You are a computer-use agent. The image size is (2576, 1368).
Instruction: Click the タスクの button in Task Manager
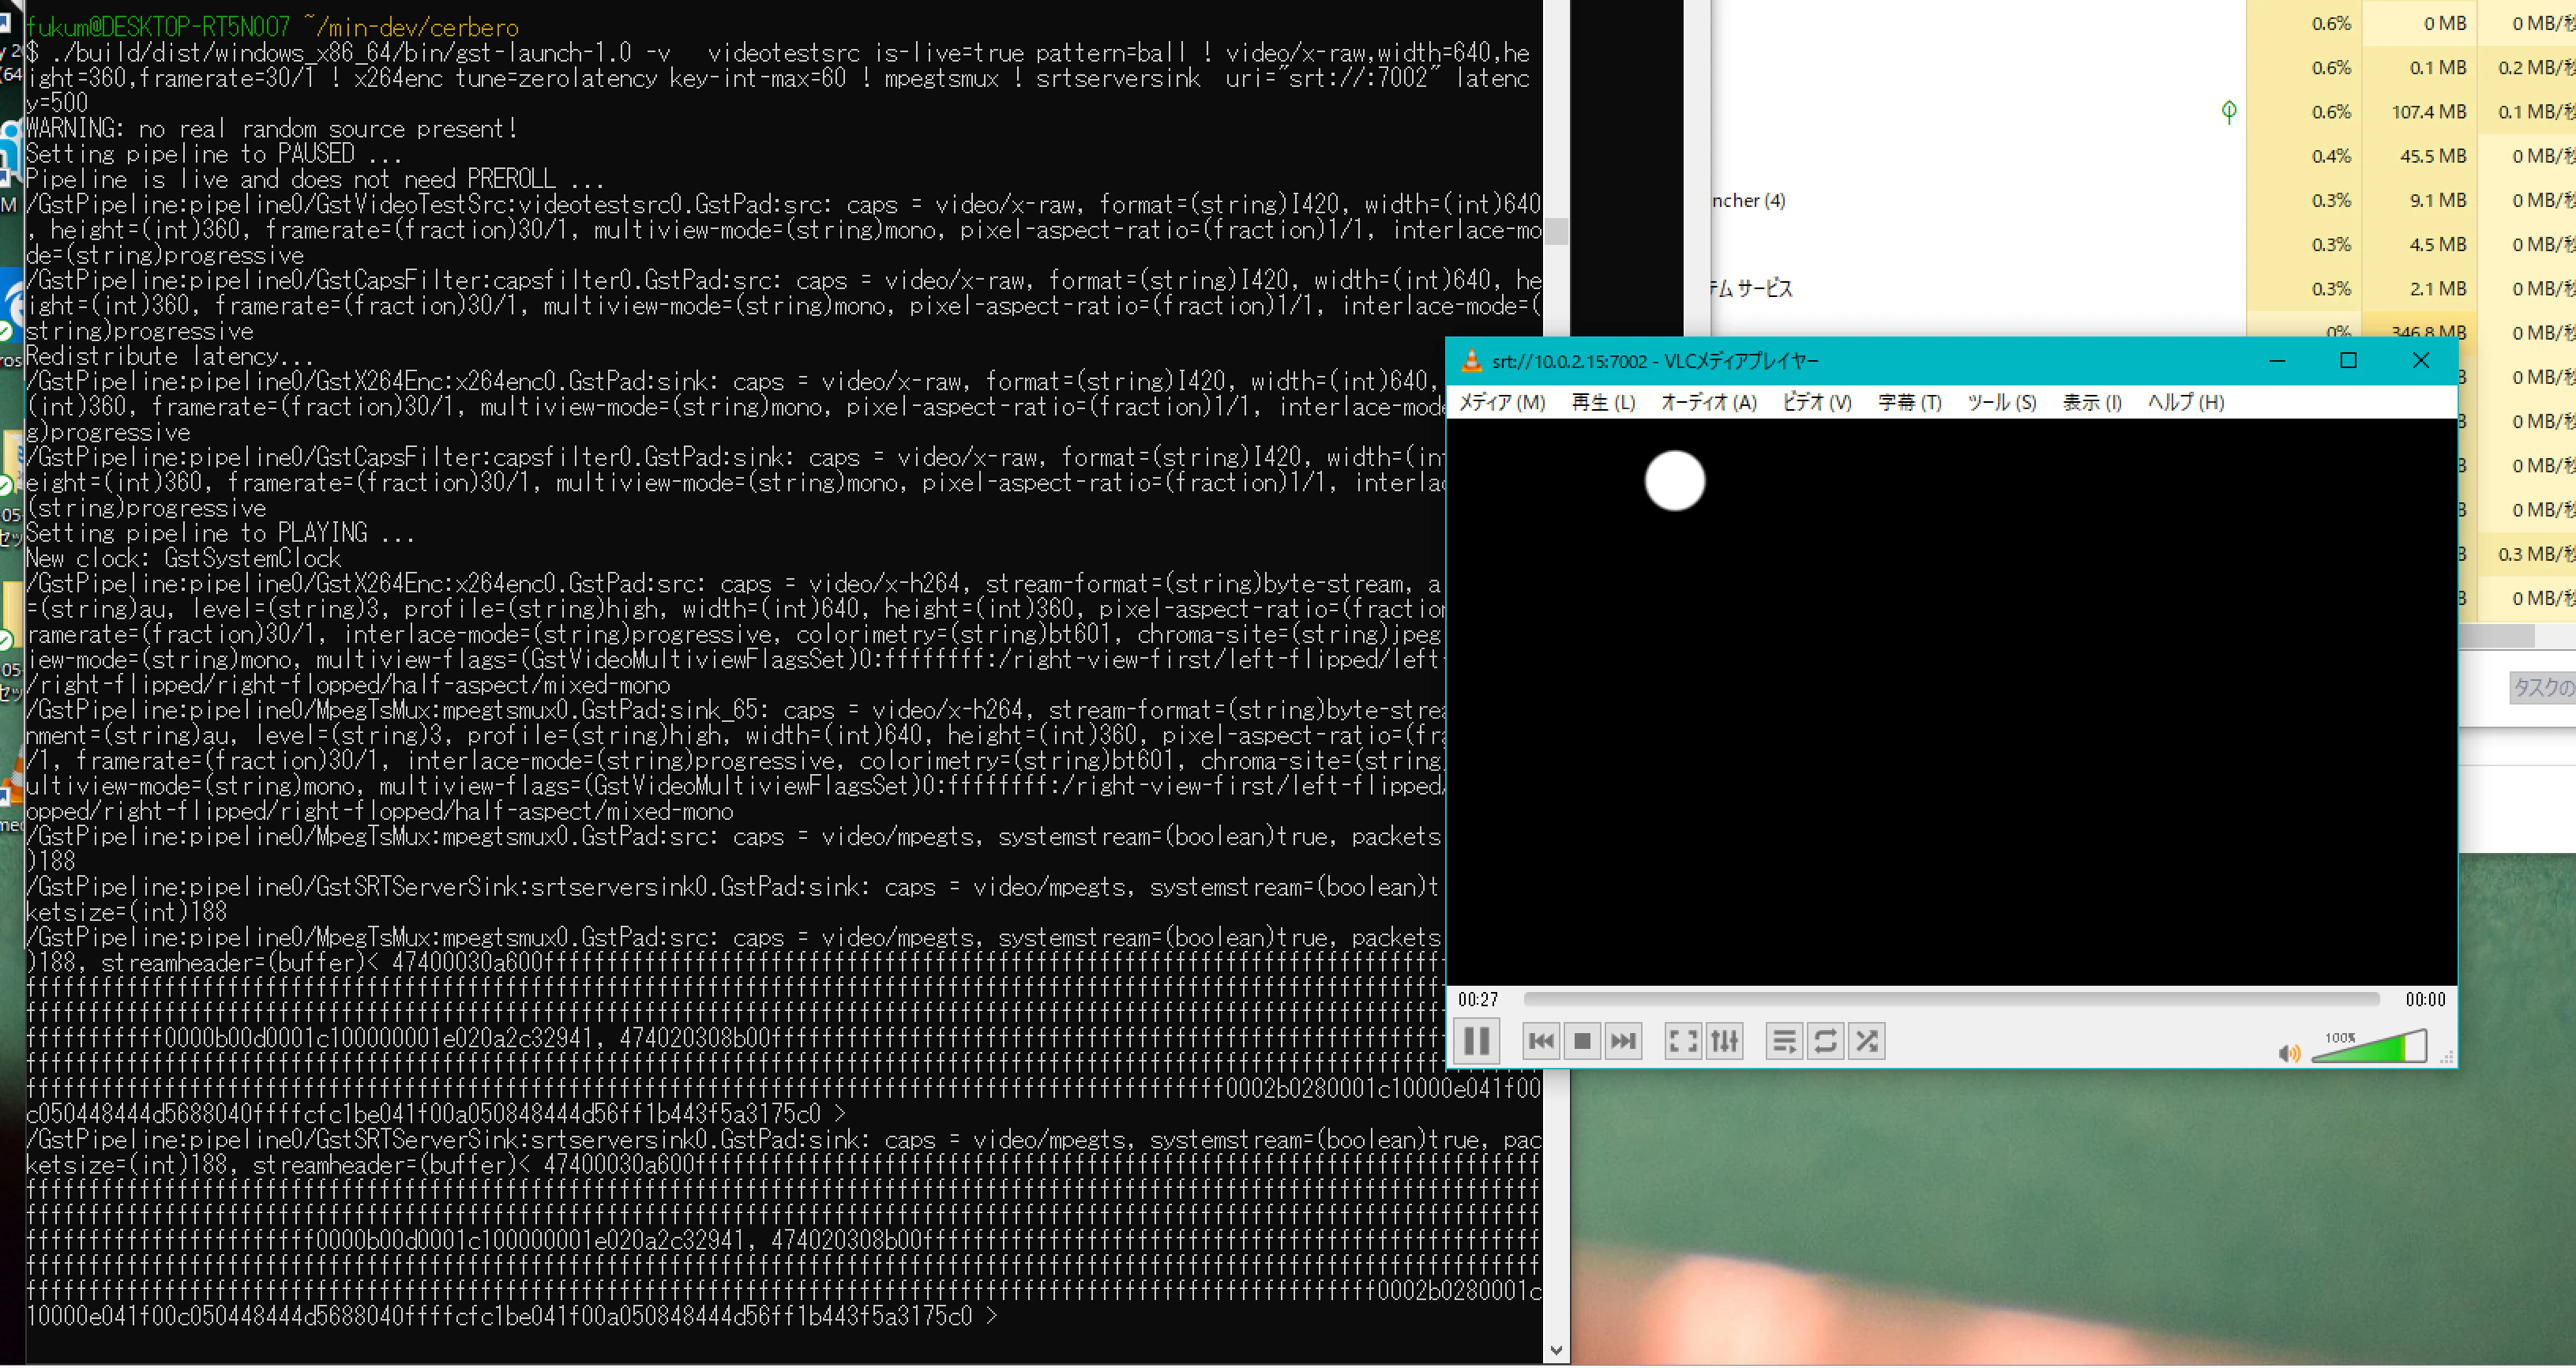coord(2543,688)
